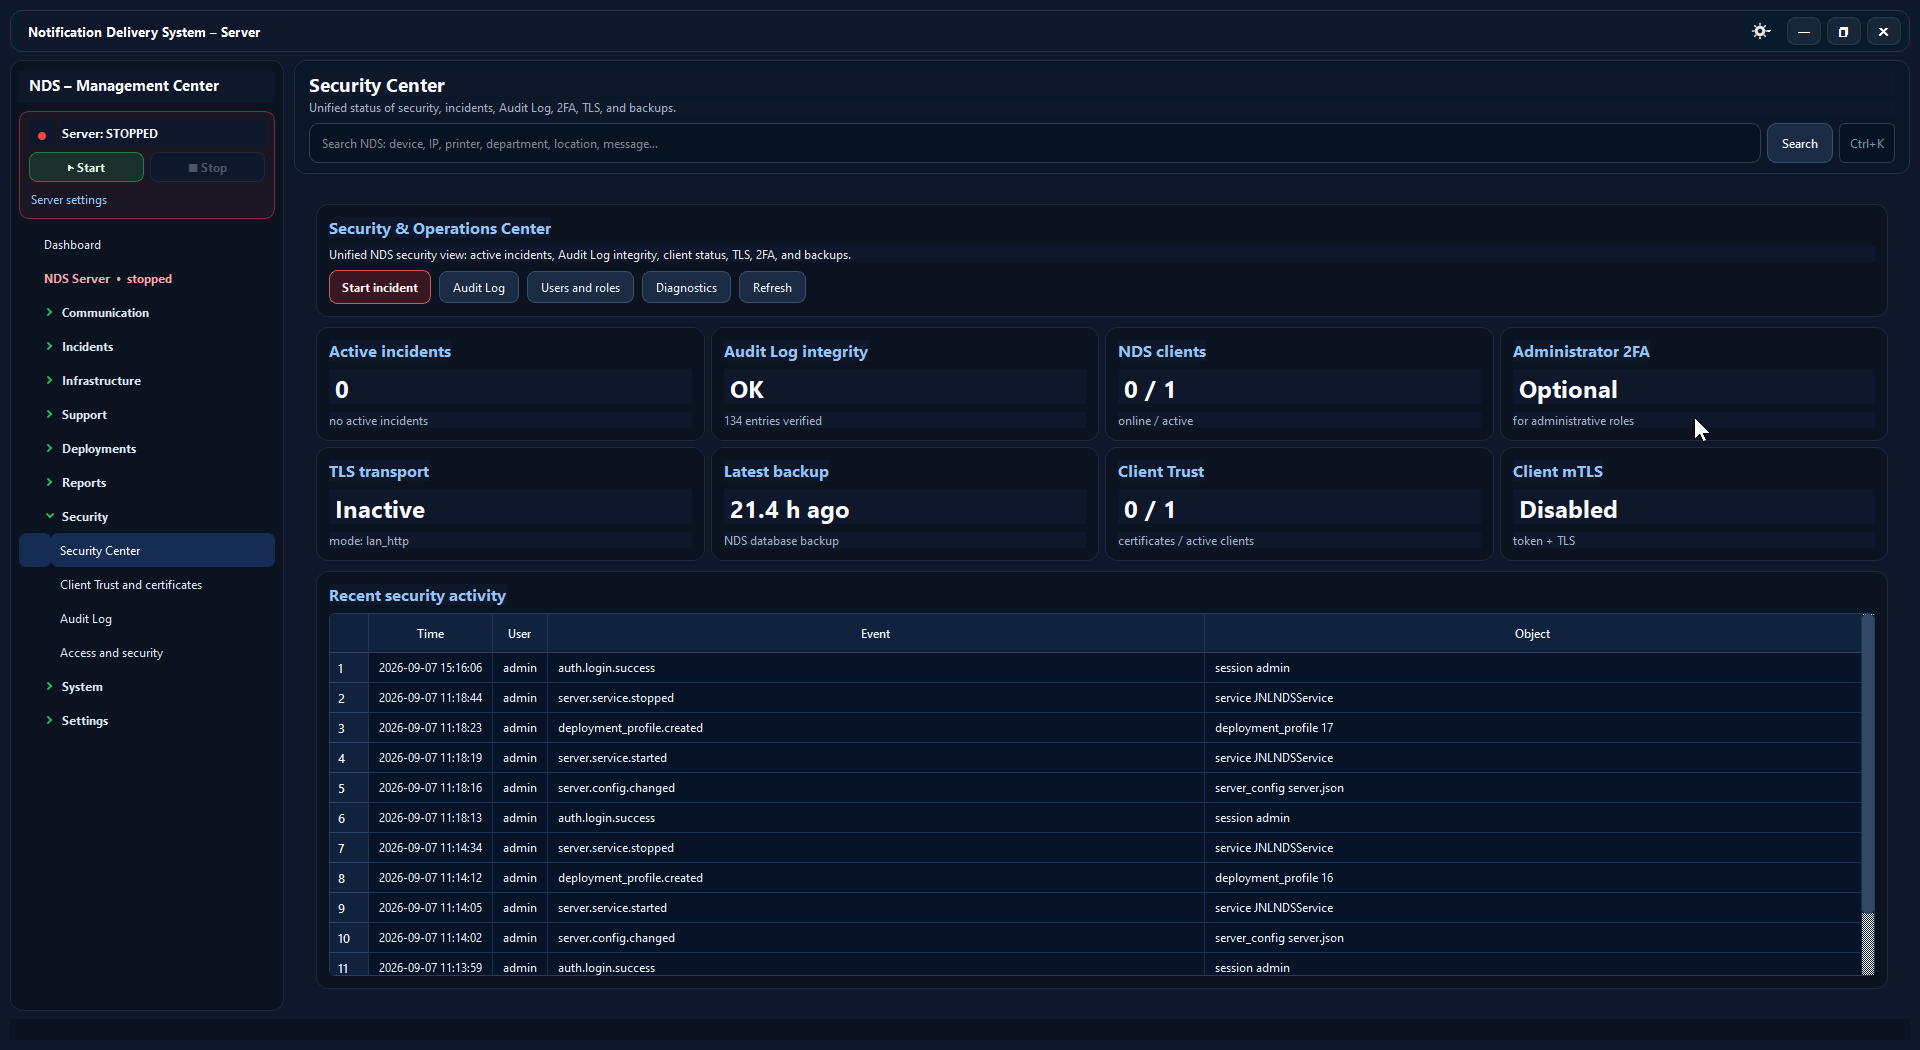Click the Event column header
This screenshot has width=1920, height=1050.
pos(875,634)
